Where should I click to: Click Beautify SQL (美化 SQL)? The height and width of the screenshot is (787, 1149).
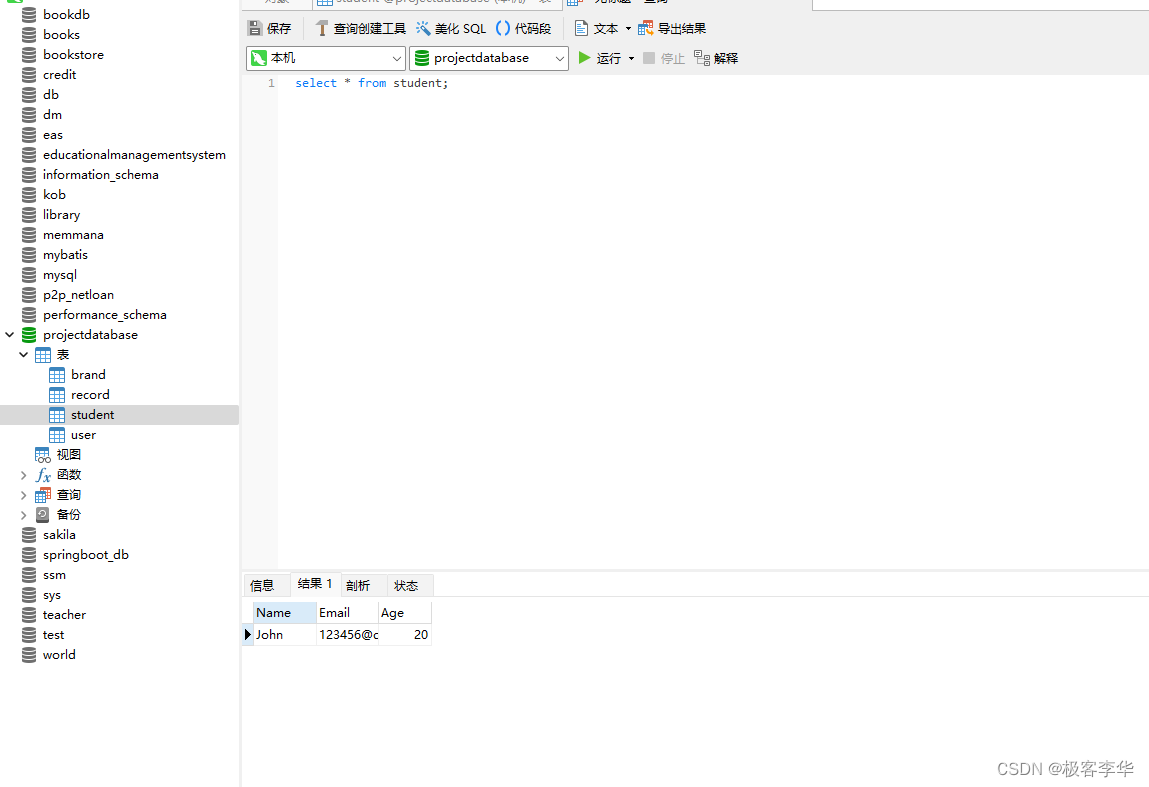[x=451, y=29]
